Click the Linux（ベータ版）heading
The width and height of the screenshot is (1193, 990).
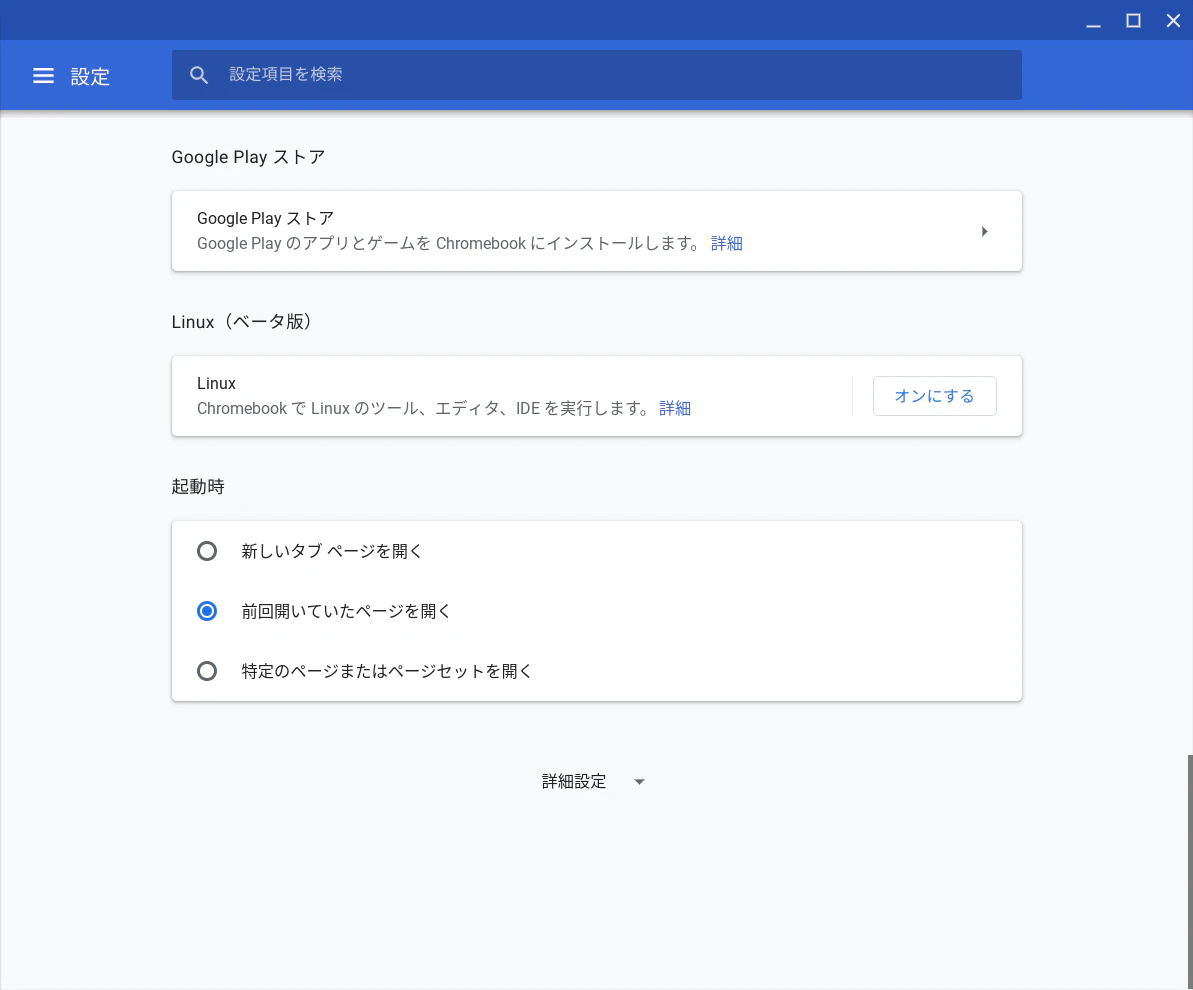click(x=242, y=322)
